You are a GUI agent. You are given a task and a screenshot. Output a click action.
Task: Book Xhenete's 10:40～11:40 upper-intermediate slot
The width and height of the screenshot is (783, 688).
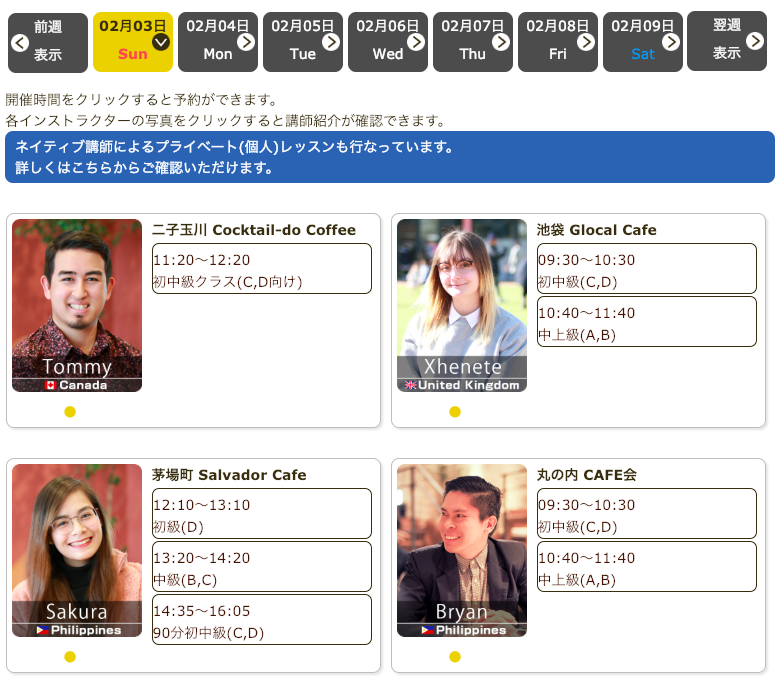pyautogui.click(x=646, y=323)
